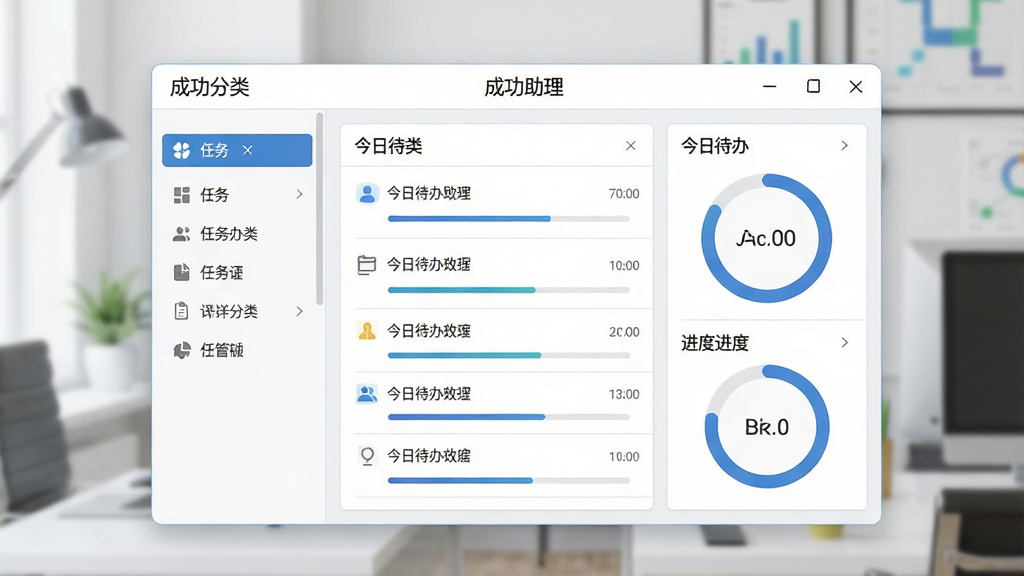Image resolution: width=1024 pixels, height=576 pixels.
Task: Click the clover icon in selected 任务 item
Action: pos(182,150)
